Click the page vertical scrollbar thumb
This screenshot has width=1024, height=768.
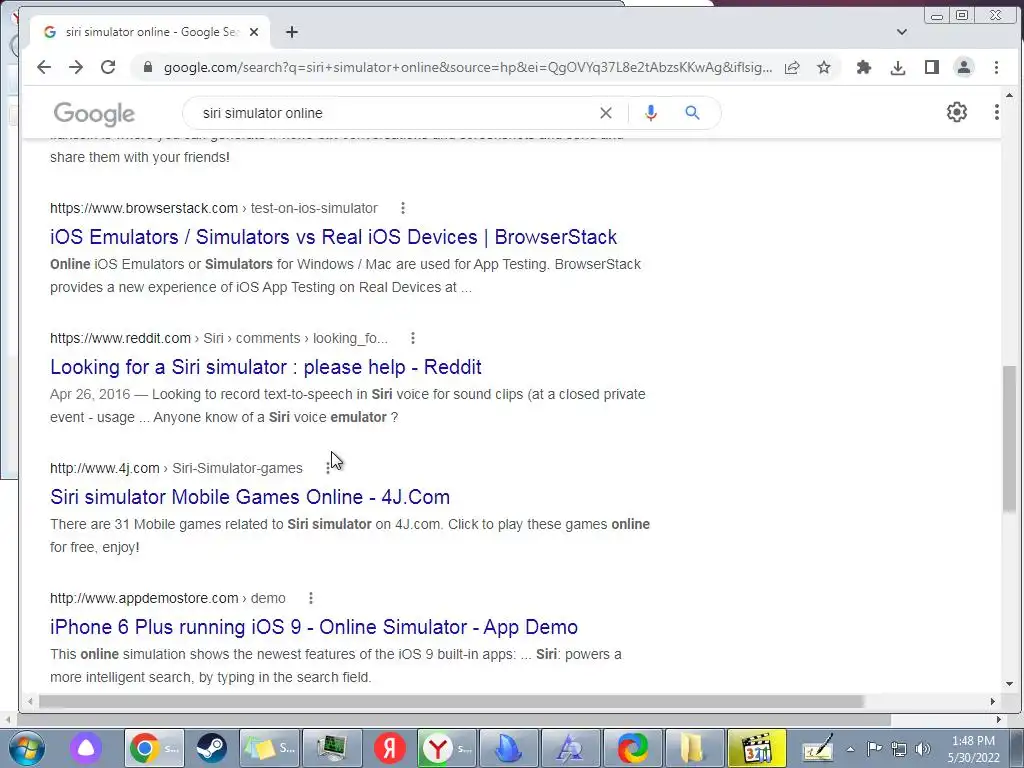click(1010, 438)
